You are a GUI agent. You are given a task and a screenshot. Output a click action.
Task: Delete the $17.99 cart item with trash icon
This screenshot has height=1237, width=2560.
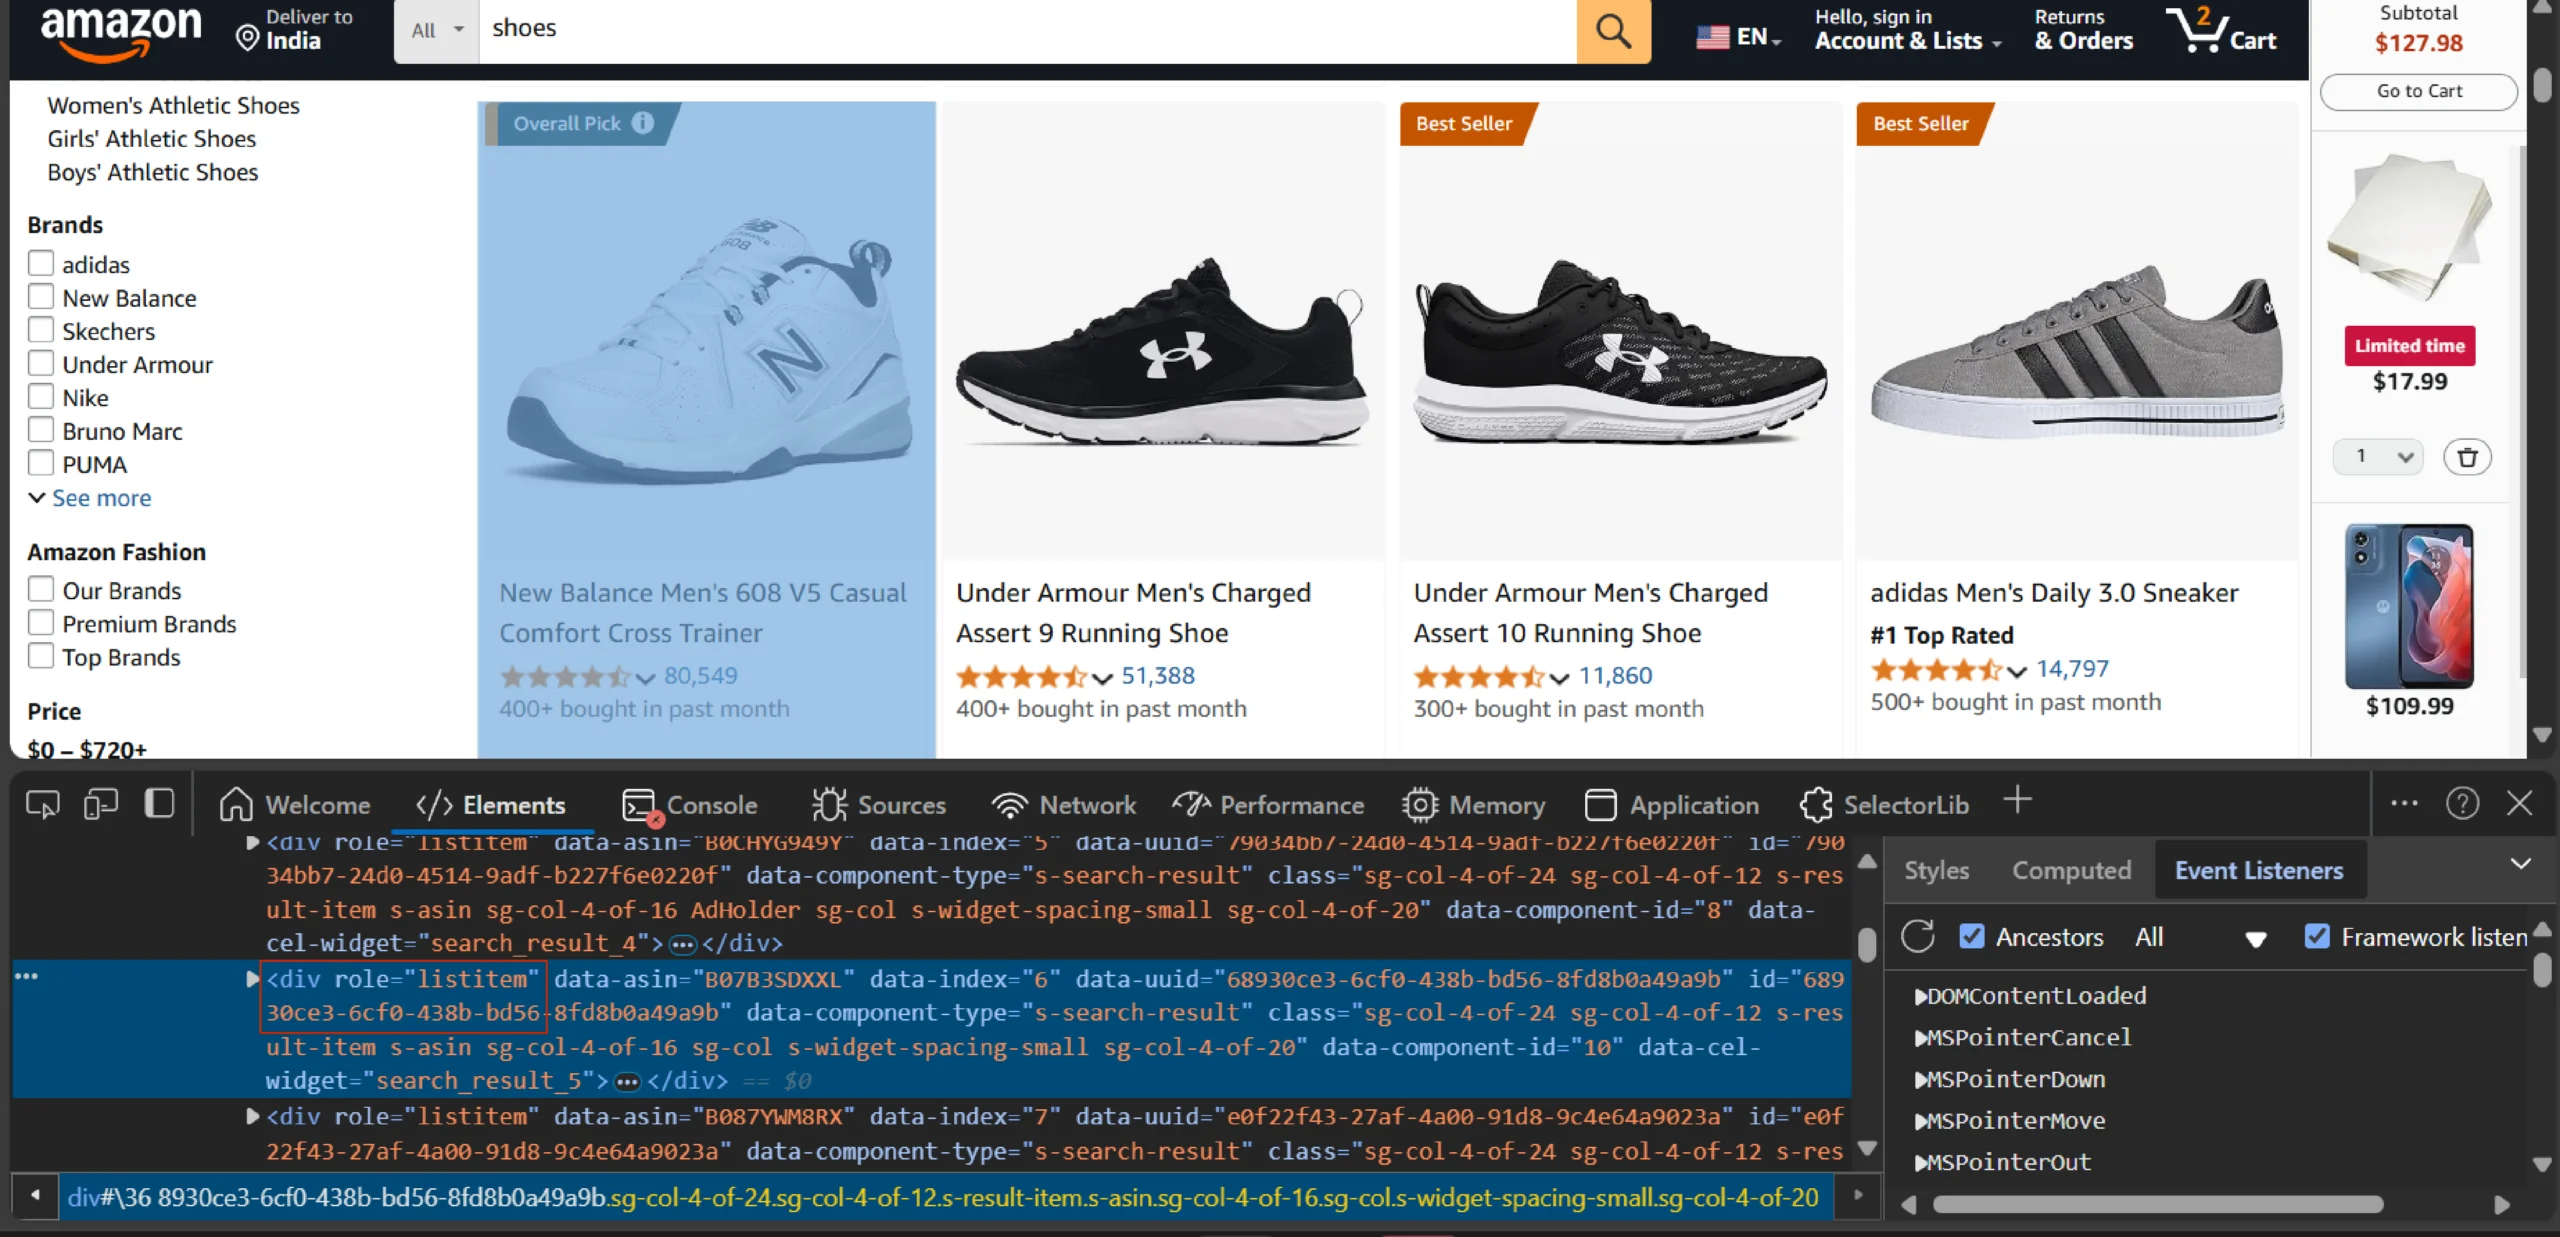coord(2467,457)
